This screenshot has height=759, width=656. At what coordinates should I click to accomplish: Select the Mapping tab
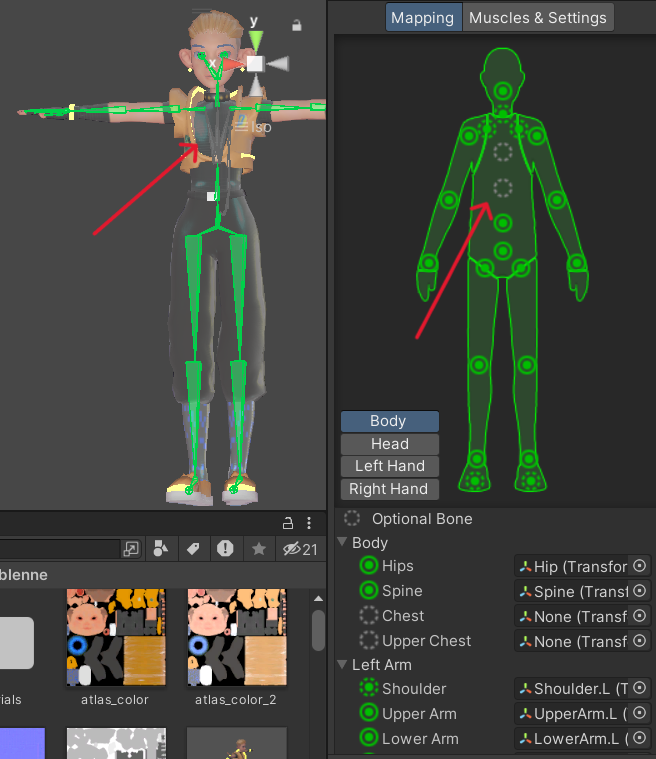point(423,18)
